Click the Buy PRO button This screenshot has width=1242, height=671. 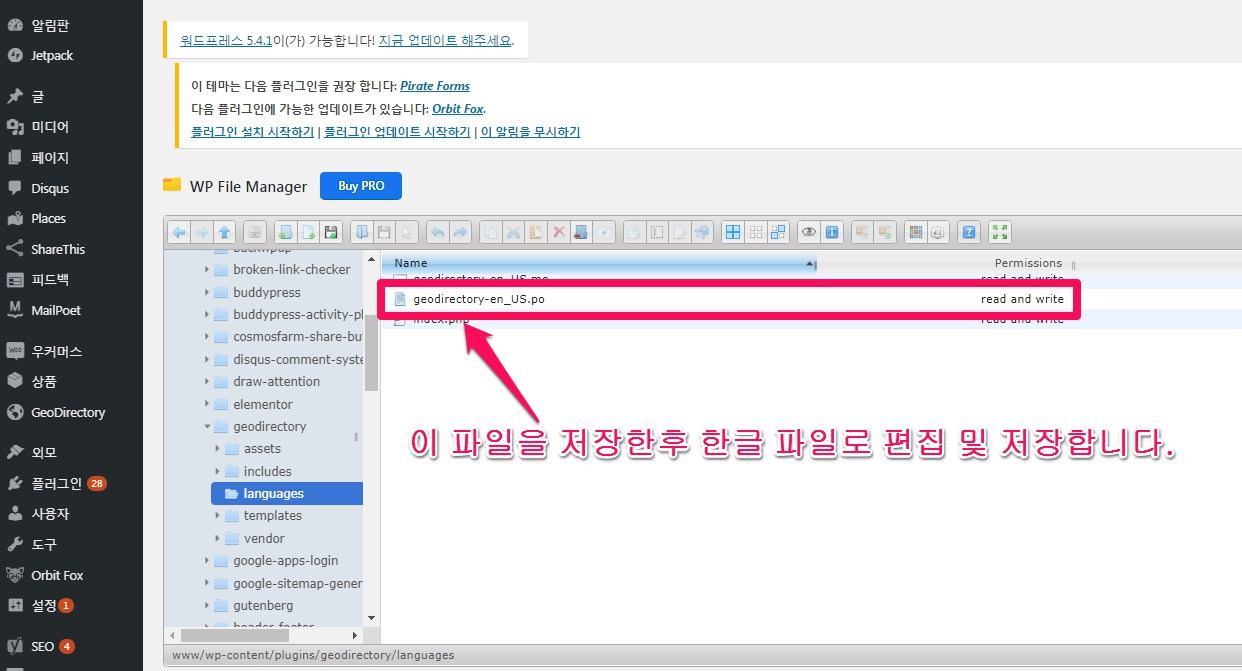361,185
